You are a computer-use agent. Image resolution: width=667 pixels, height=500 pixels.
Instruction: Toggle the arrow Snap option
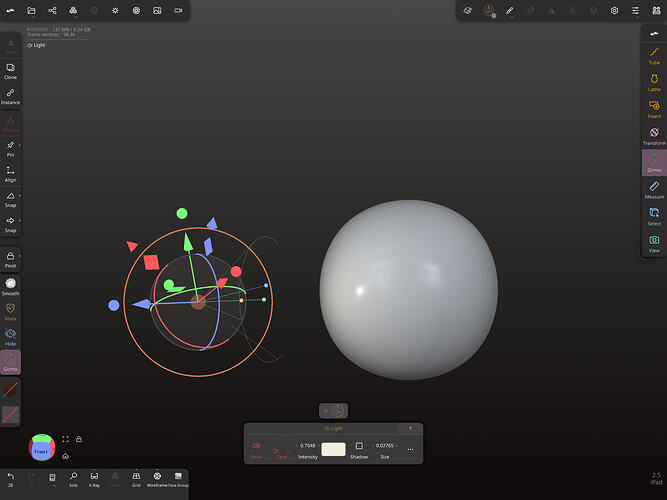11,224
